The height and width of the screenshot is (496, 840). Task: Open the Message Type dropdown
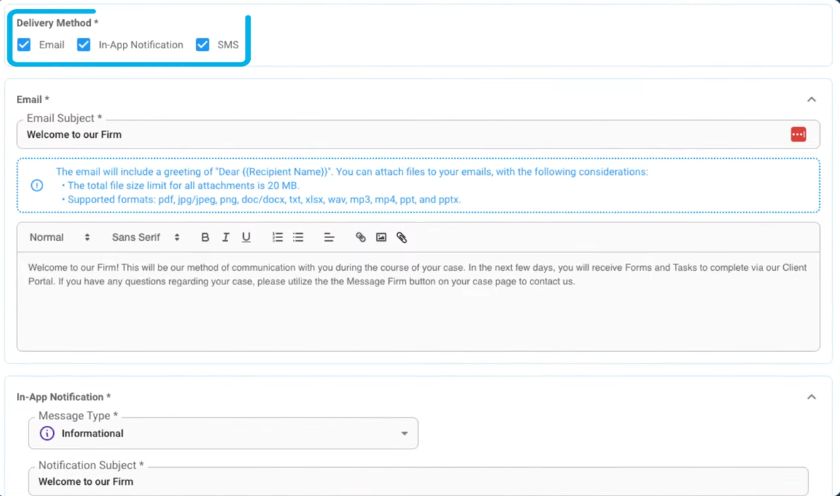tap(223, 433)
